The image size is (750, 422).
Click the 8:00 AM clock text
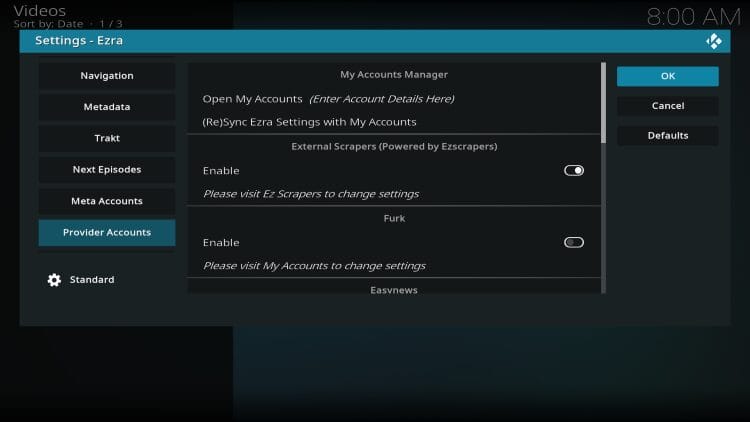pos(694,17)
